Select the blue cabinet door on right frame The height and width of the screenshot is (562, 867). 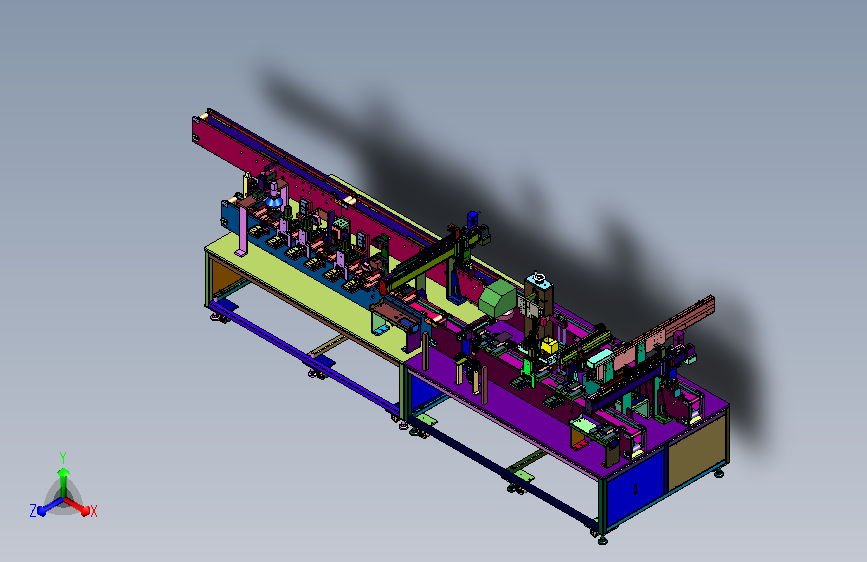[635, 489]
